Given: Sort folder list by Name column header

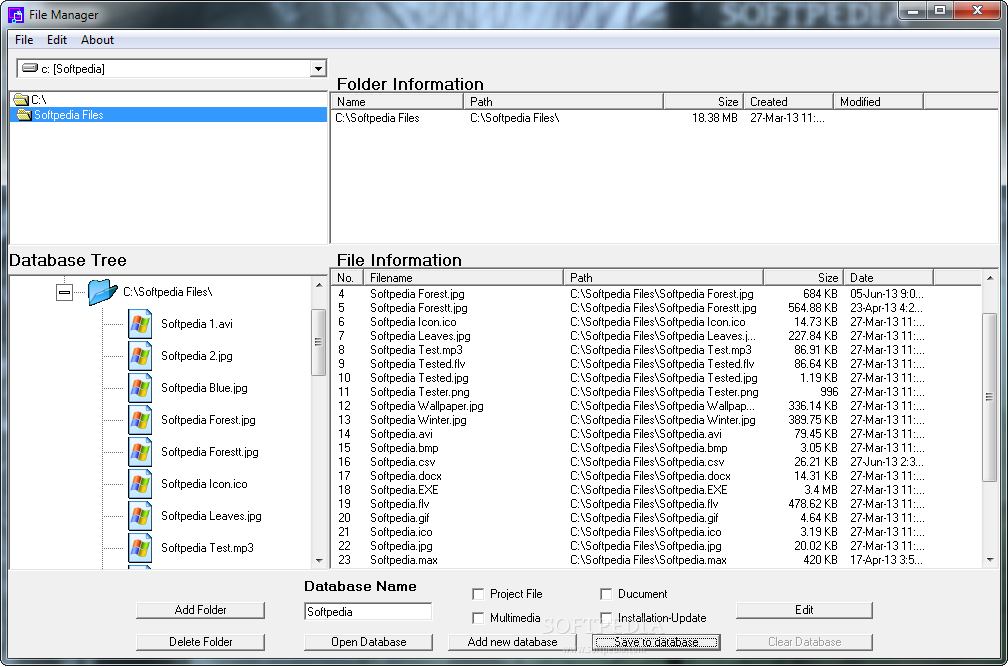Looking at the screenshot, I should click(397, 102).
